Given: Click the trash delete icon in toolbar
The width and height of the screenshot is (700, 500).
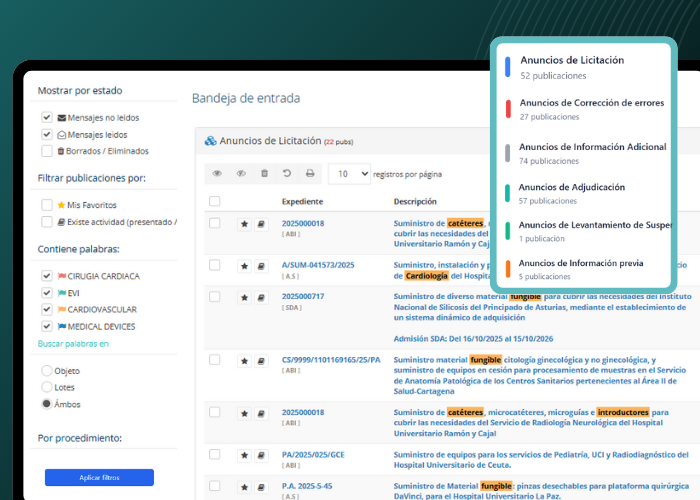Looking at the screenshot, I should click(x=264, y=173).
